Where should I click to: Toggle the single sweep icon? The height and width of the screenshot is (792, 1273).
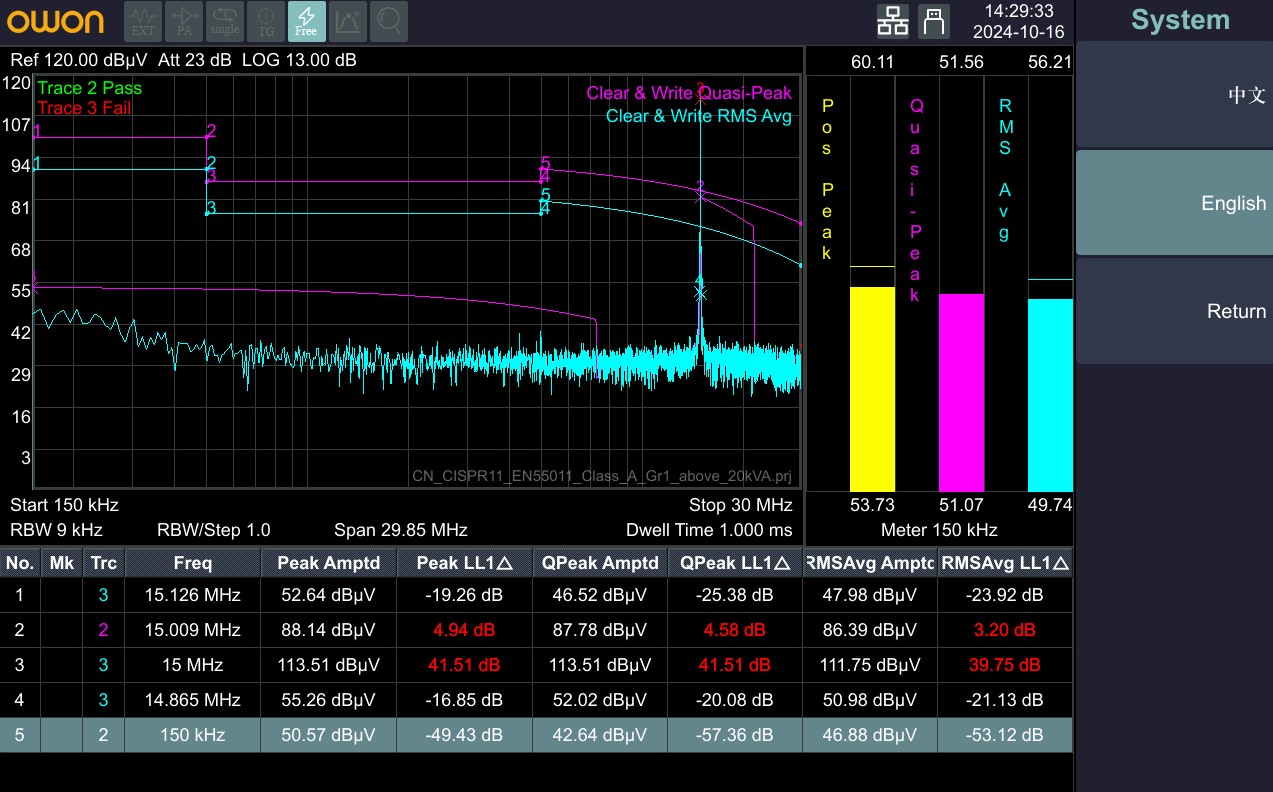pos(225,21)
